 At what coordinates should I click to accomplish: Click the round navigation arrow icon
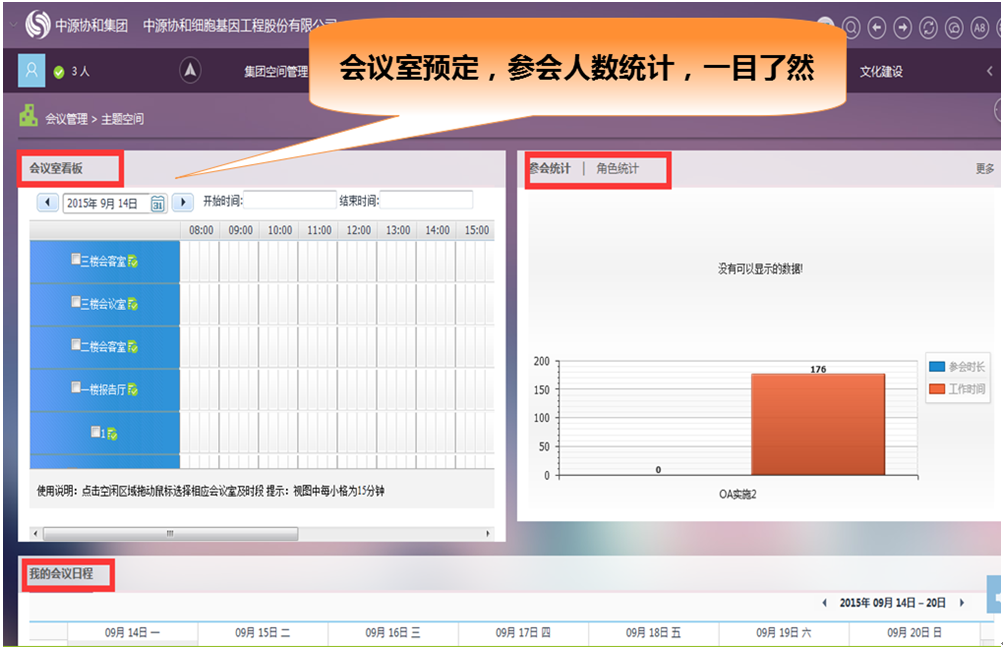tap(190, 71)
